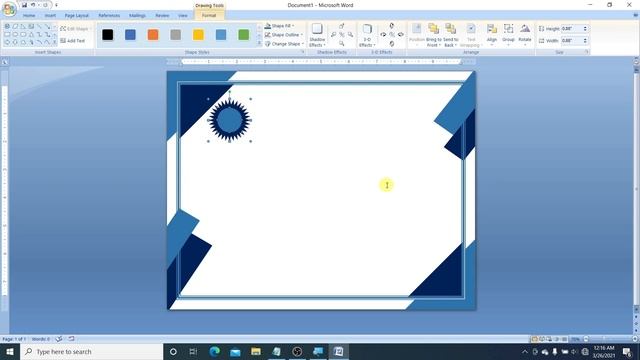Open Windows Start menu

click(10, 351)
